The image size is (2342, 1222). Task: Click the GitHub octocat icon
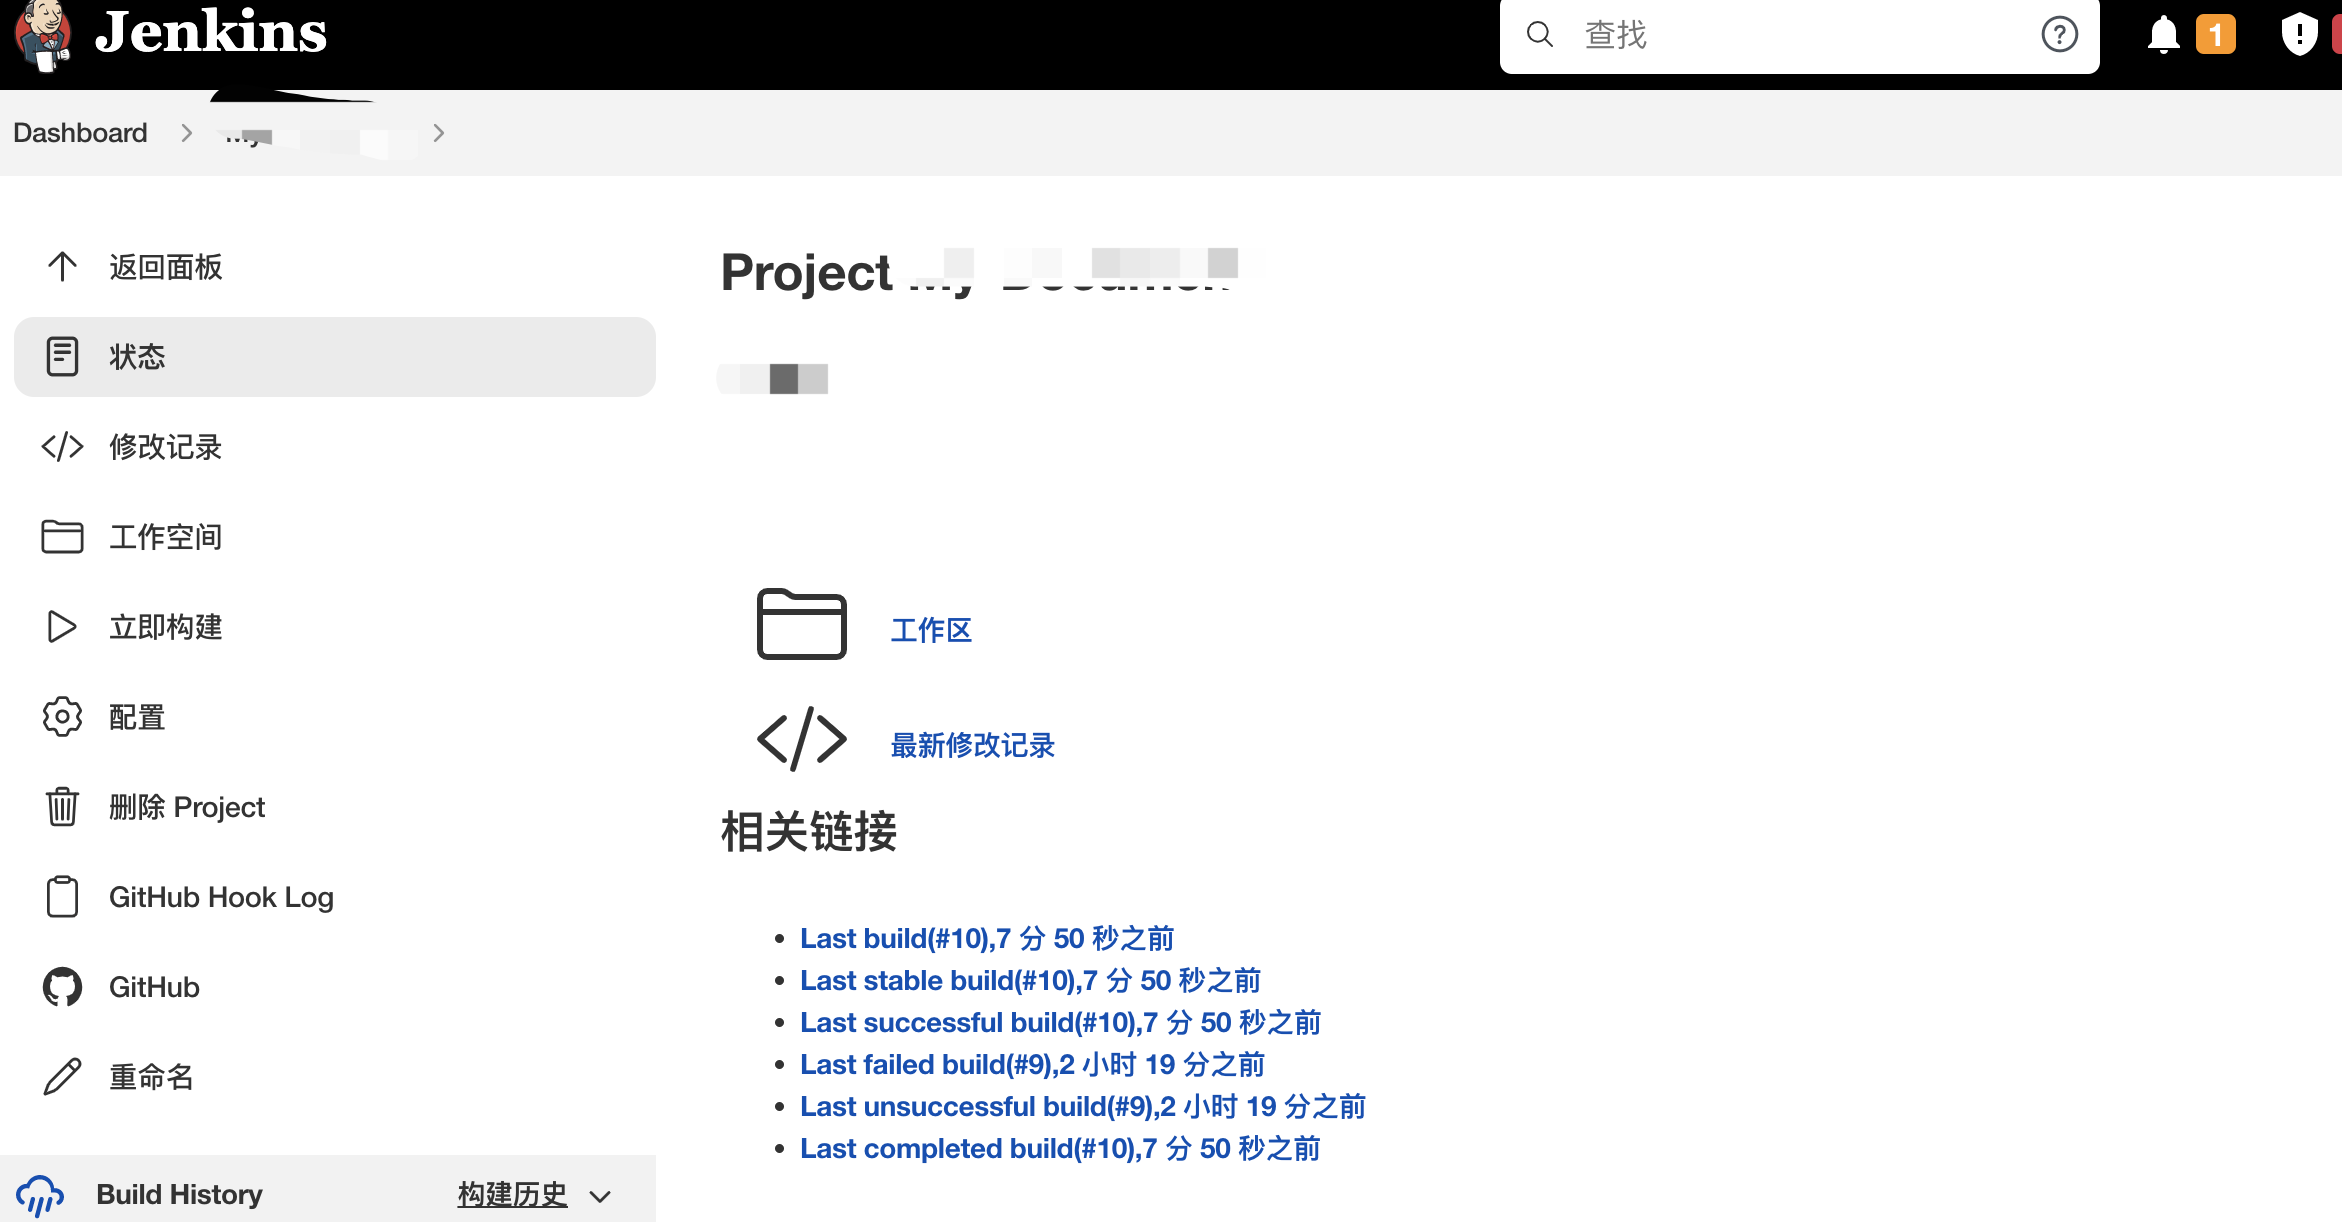[x=62, y=987]
